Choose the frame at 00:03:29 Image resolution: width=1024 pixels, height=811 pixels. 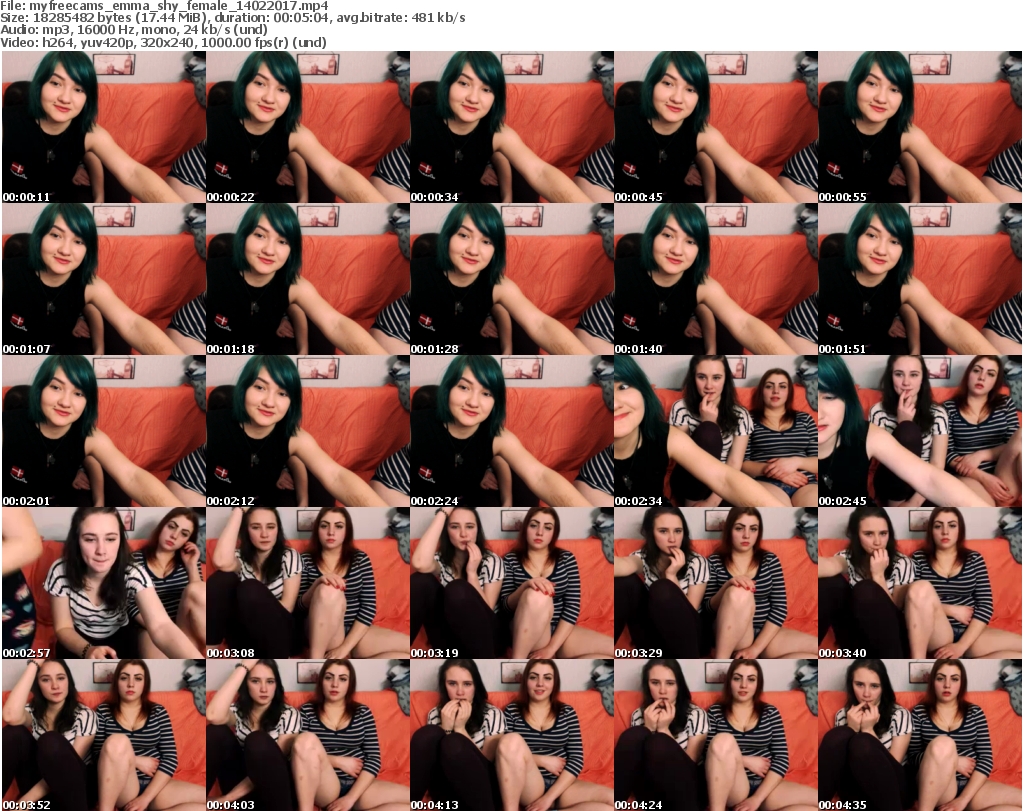pyautogui.click(x=716, y=583)
